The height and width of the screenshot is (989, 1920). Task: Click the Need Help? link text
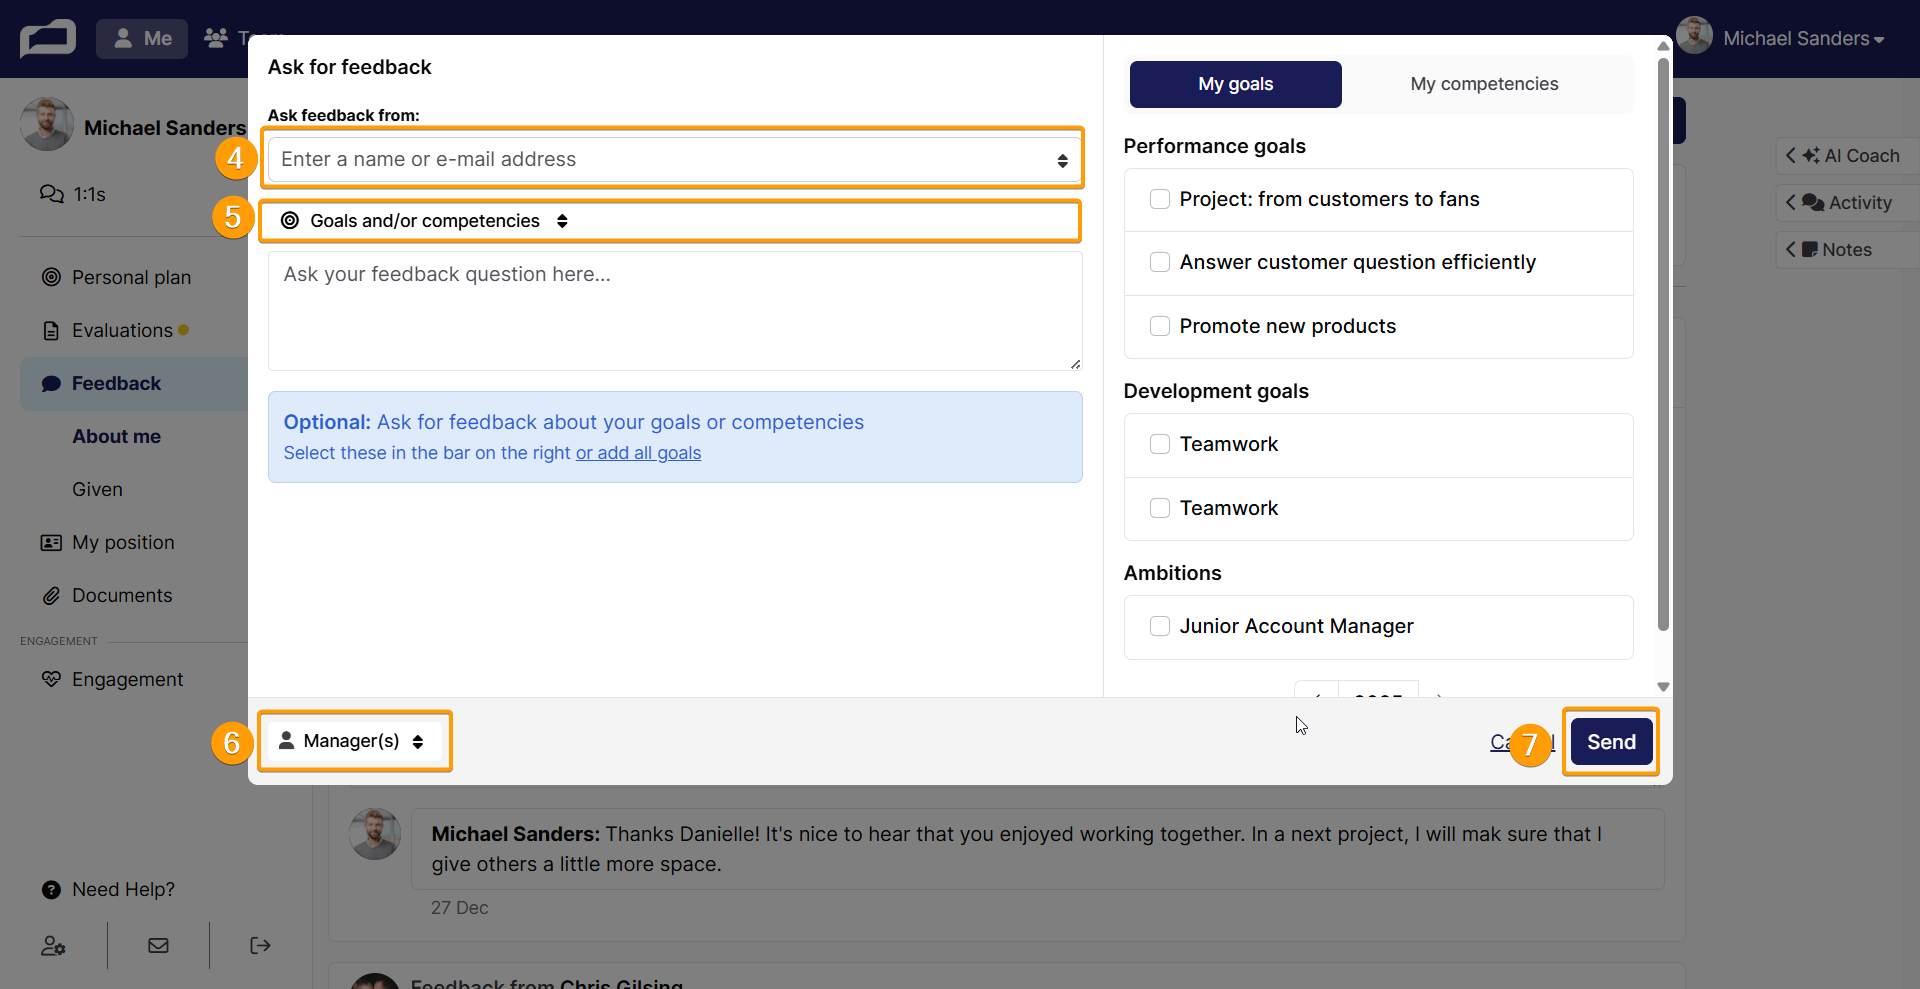[123, 890]
